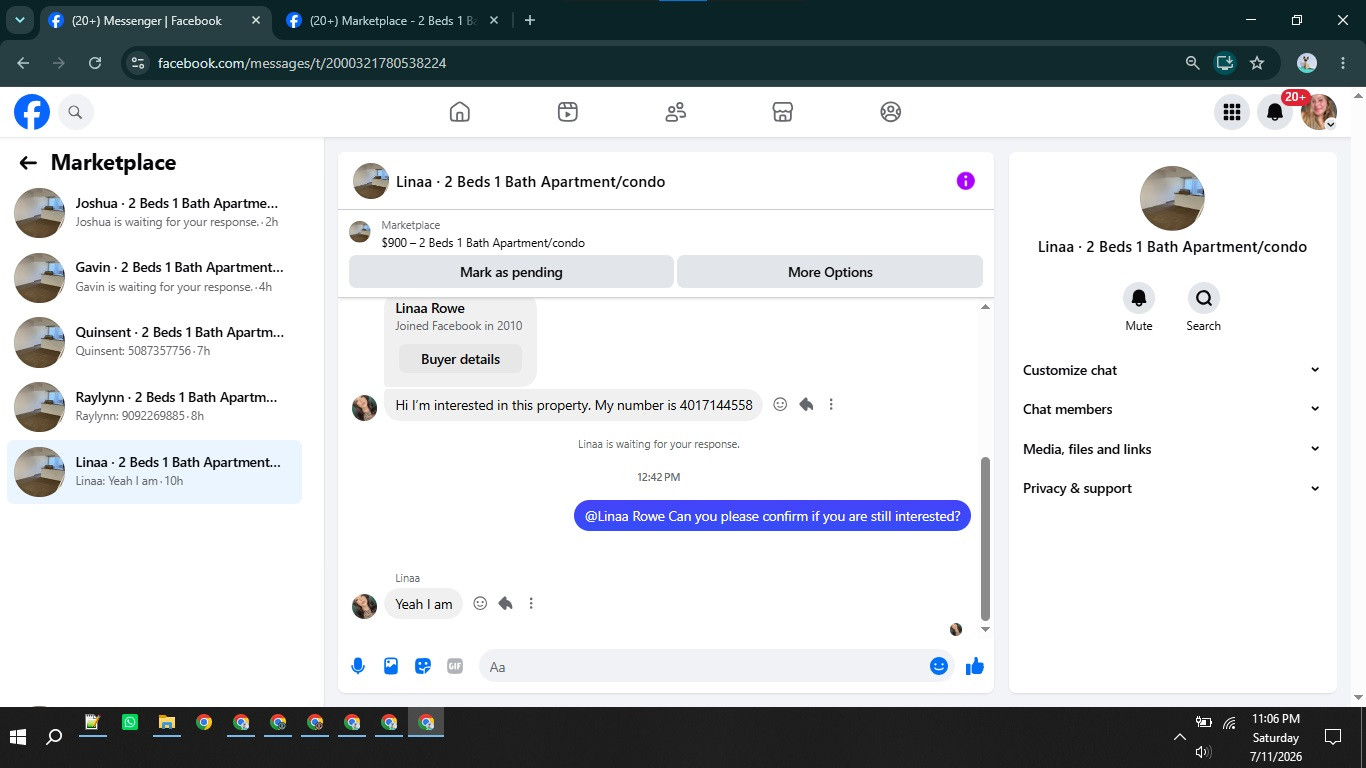Screen dimensions: 1366x768
Task: Open the $900 Marketplace listing link
Action: tap(483, 243)
